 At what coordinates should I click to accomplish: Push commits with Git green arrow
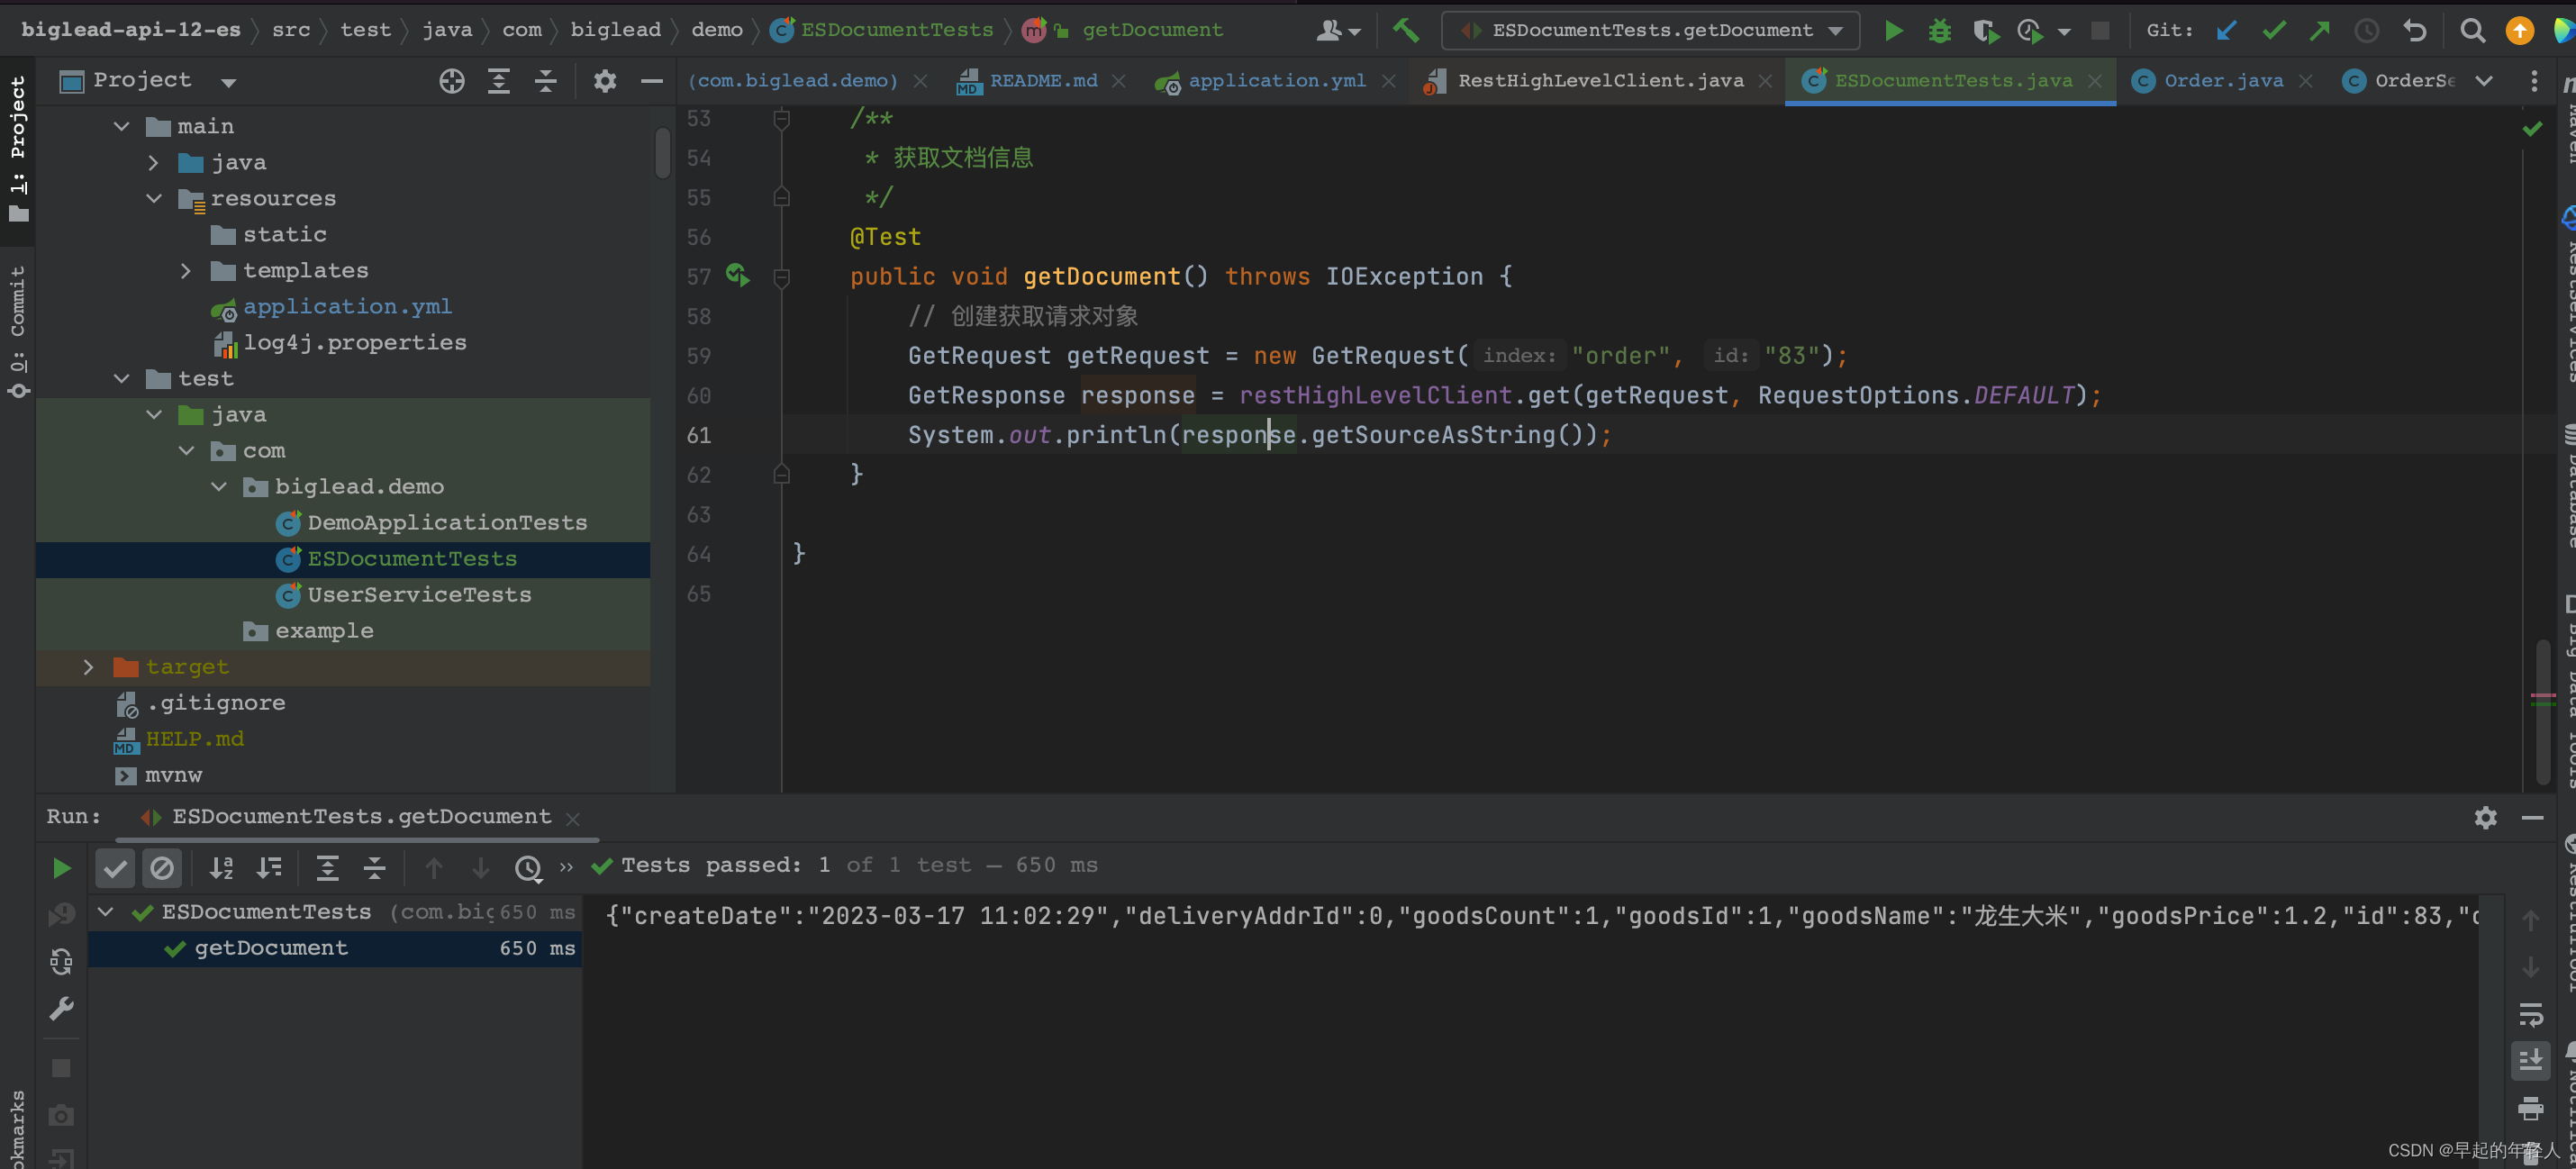2319,31
